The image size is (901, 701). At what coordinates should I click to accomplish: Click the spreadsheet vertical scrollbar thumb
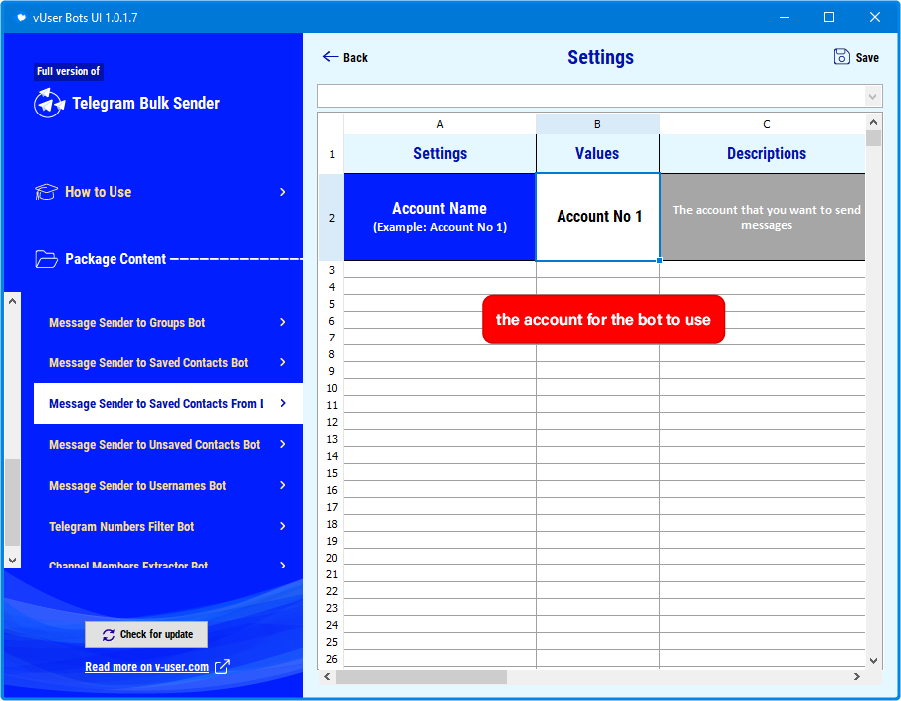coord(873,138)
